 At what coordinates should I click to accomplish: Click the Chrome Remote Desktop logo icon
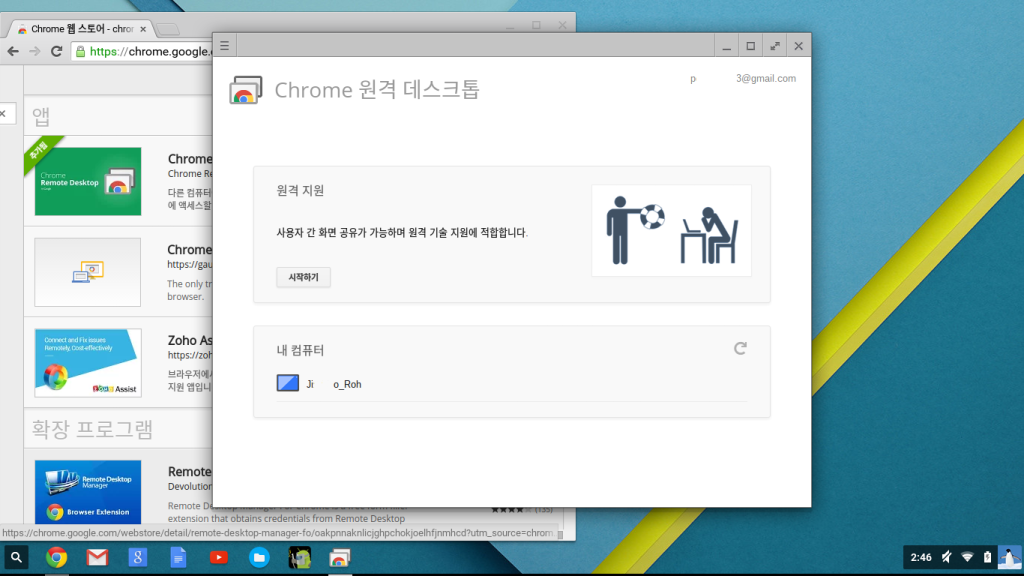246,90
